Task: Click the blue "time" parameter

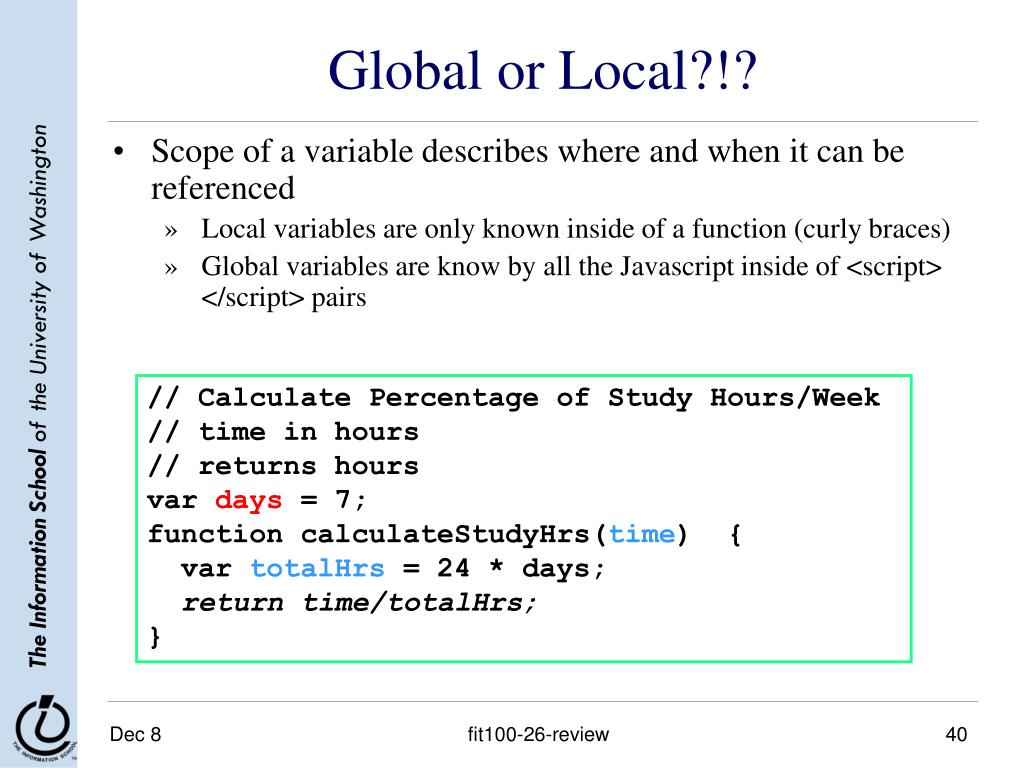Action: tap(641, 534)
